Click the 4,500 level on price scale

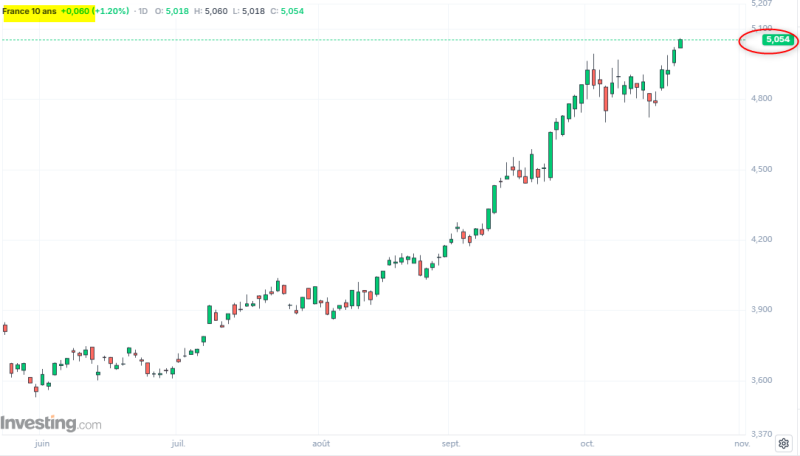point(761,169)
